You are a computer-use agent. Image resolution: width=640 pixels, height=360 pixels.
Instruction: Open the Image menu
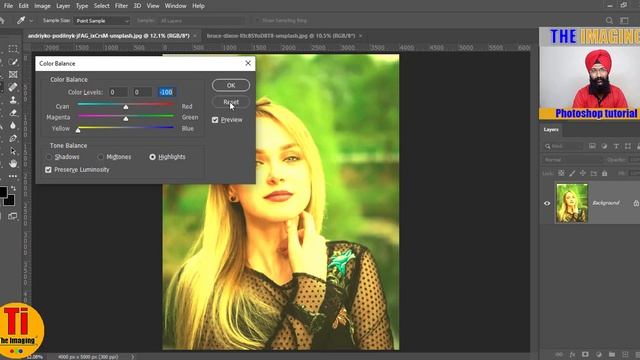[x=42, y=6]
